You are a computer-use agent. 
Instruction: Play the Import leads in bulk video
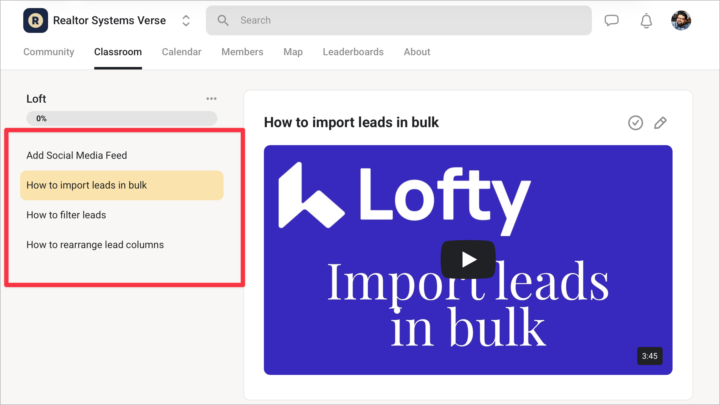coord(468,259)
